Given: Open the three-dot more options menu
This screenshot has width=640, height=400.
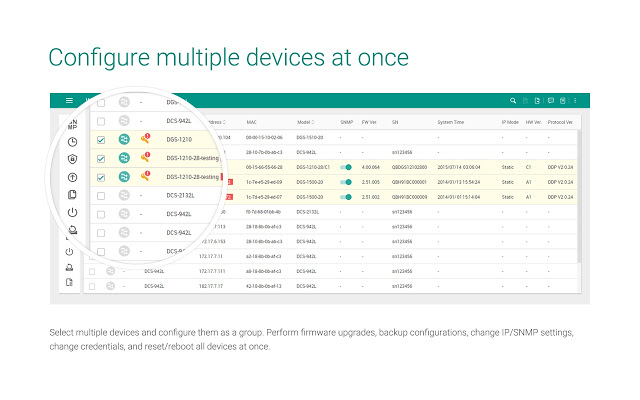Looking at the screenshot, I should tap(575, 101).
